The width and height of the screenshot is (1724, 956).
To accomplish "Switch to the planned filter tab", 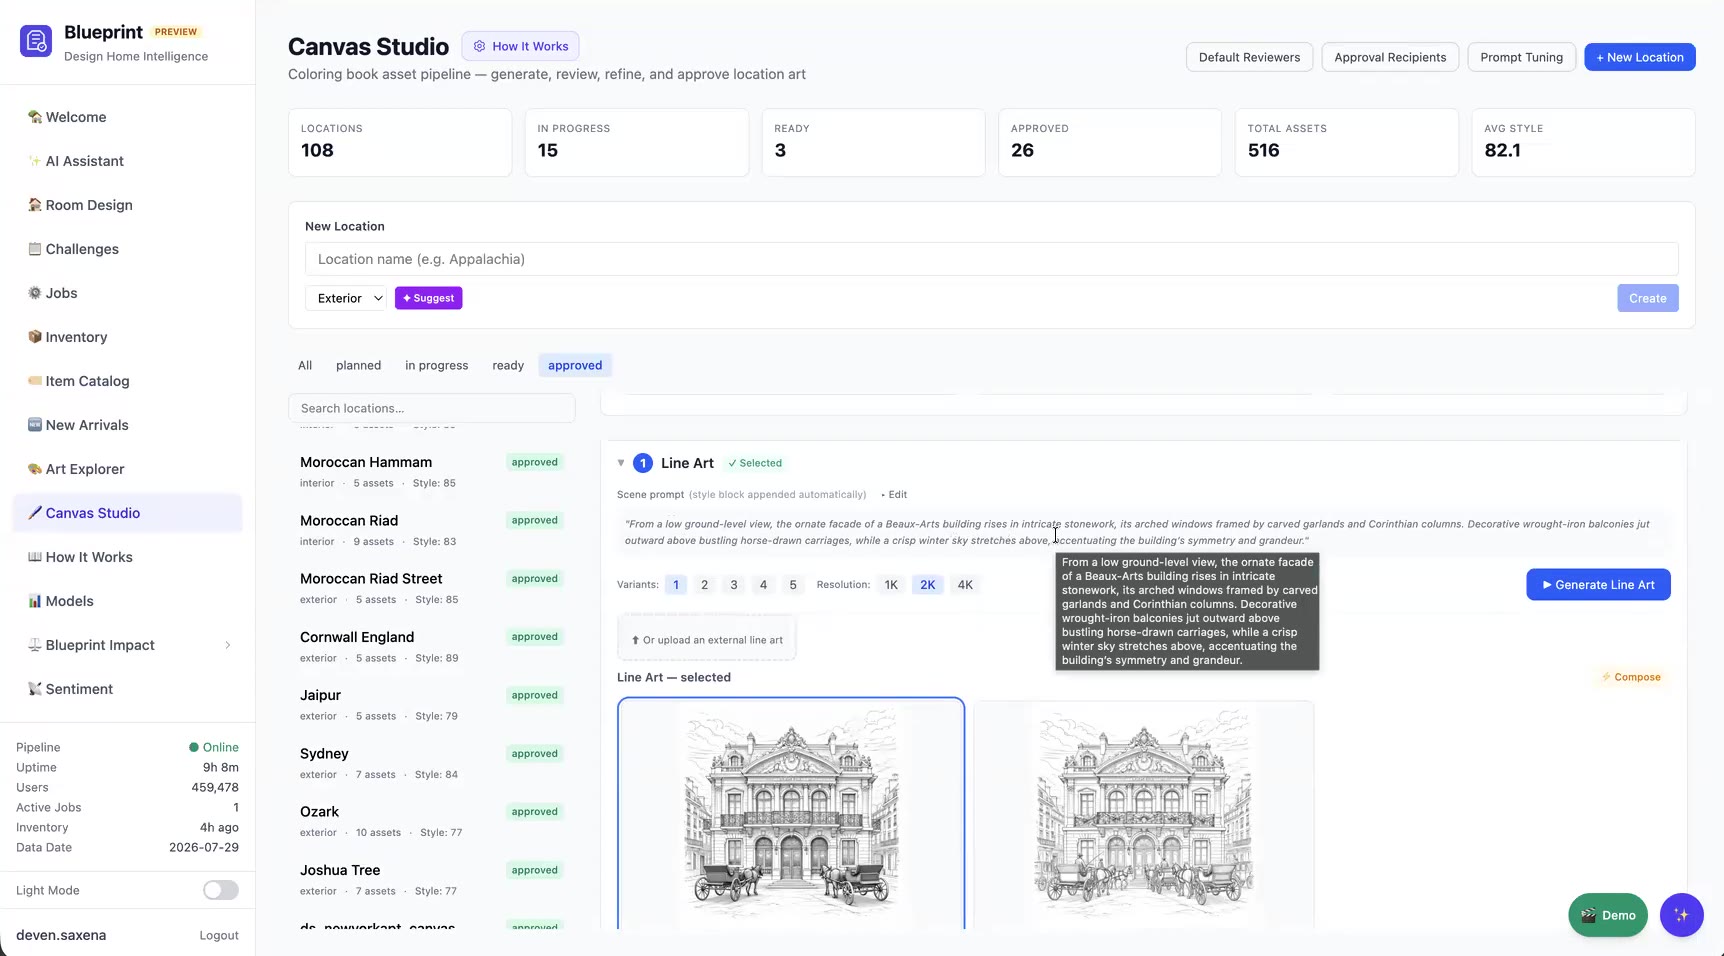I will 358,365.
